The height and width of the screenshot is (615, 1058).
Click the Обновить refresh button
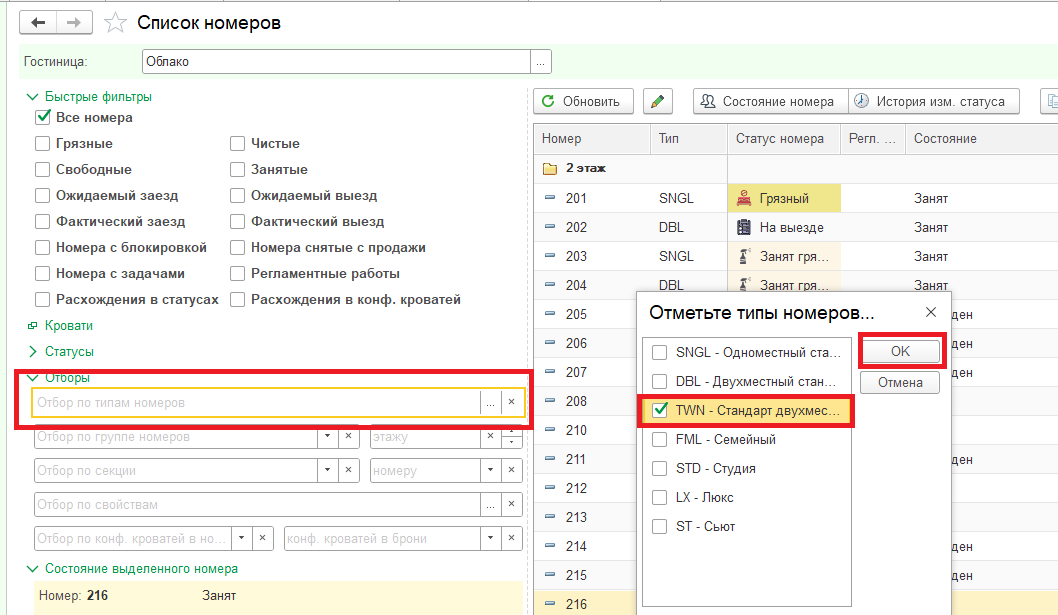click(x=583, y=101)
